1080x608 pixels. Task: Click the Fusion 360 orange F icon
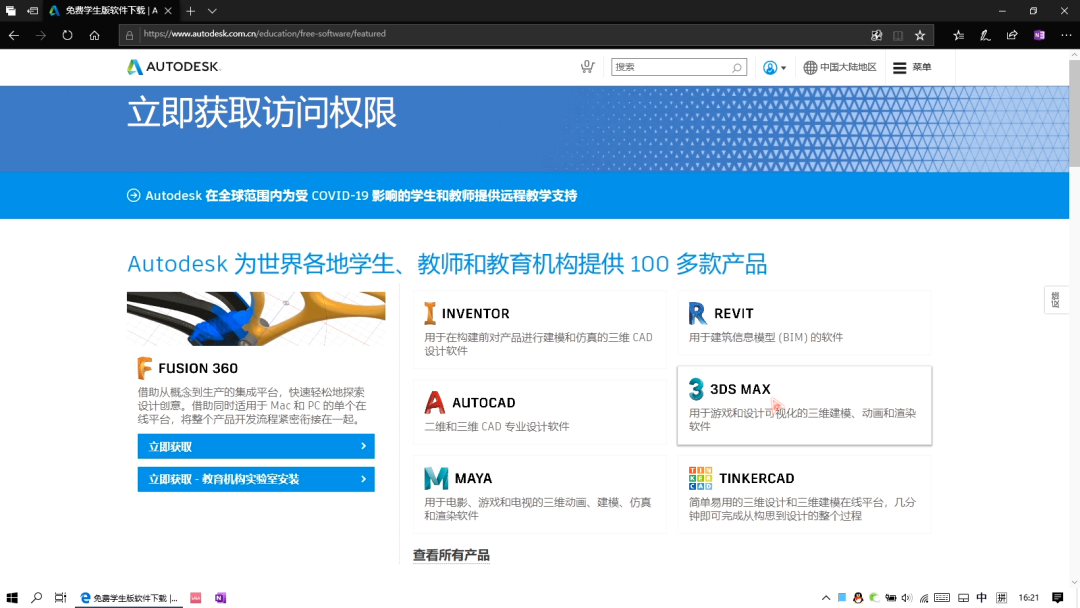click(x=145, y=368)
